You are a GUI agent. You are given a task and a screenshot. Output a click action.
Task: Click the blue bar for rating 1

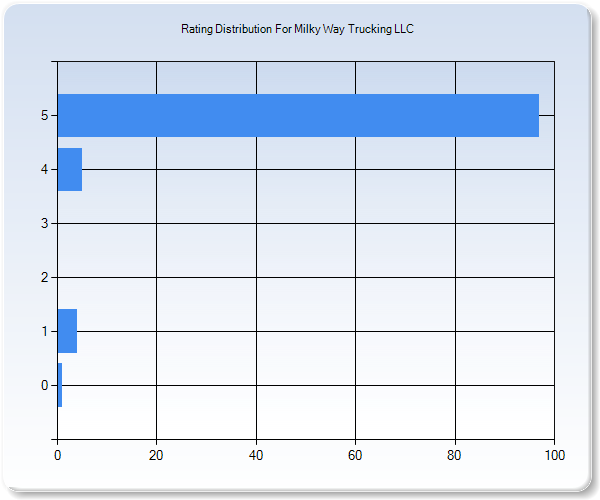coord(67,331)
